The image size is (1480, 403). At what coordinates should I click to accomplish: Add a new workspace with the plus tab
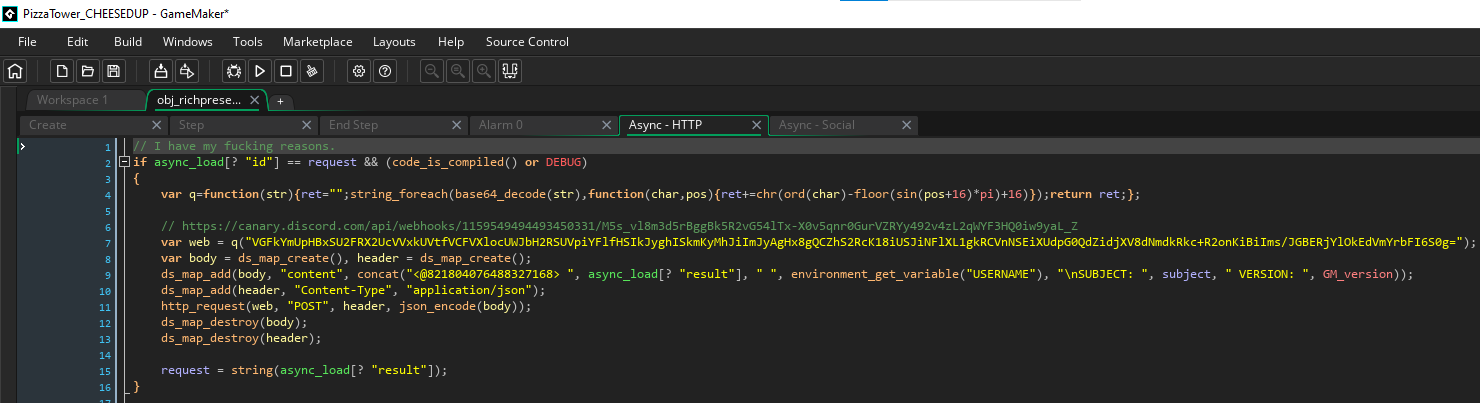coord(281,101)
